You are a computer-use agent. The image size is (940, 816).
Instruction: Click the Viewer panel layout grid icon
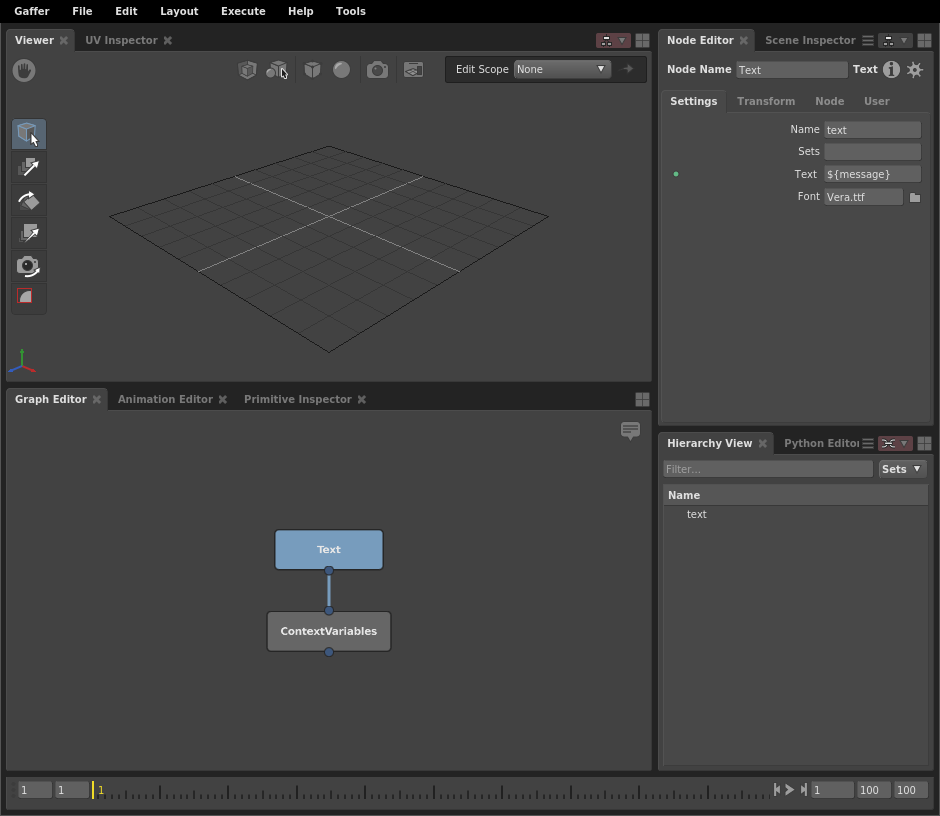coord(642,40)
